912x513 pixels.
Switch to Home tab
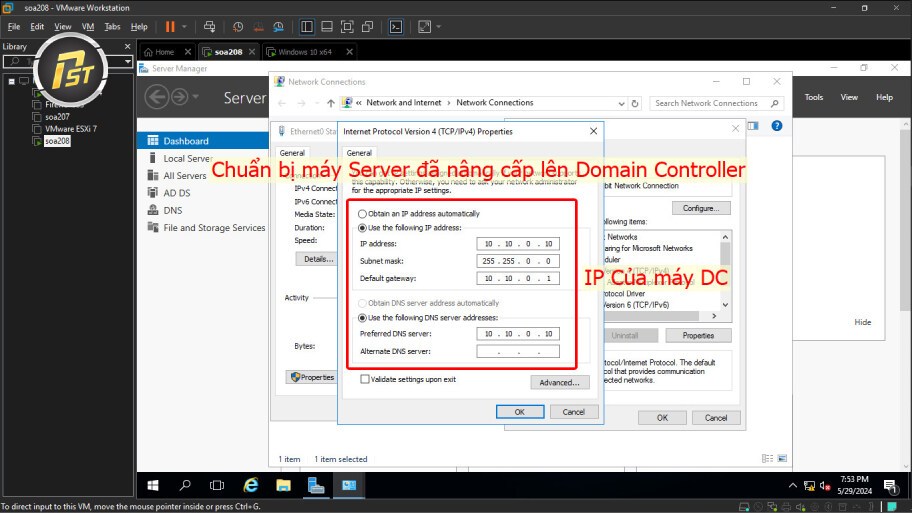(x=165, y=52)
